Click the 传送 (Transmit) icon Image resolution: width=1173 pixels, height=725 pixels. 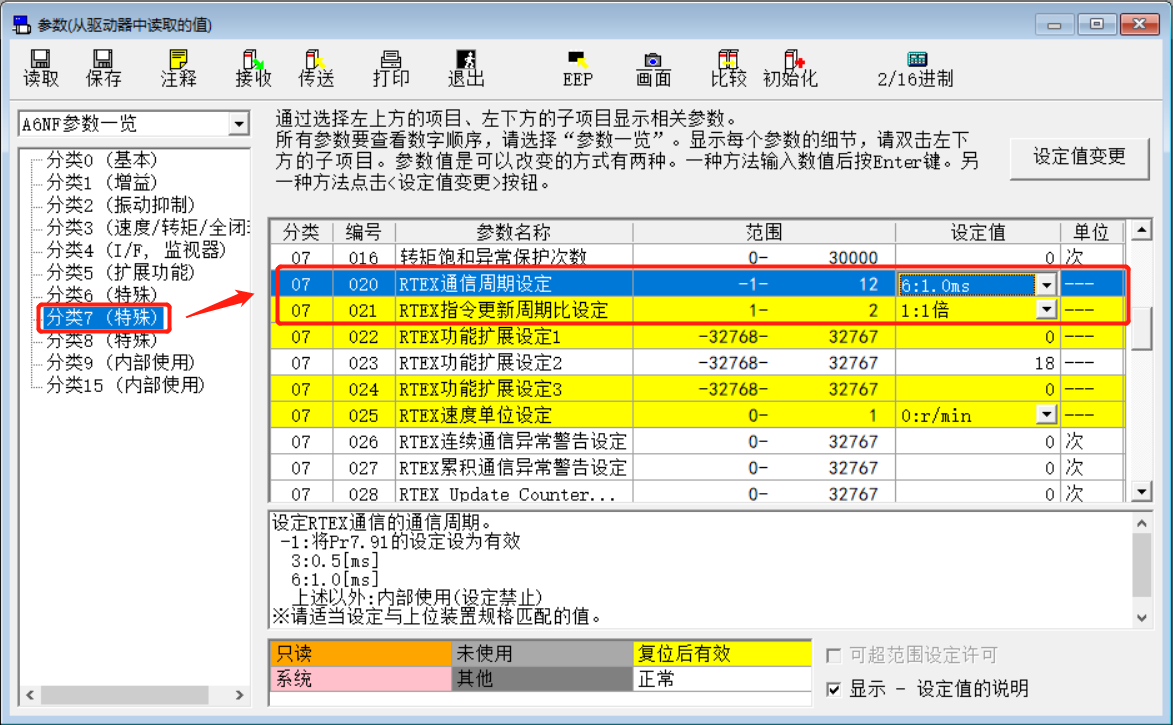(317, 66)
